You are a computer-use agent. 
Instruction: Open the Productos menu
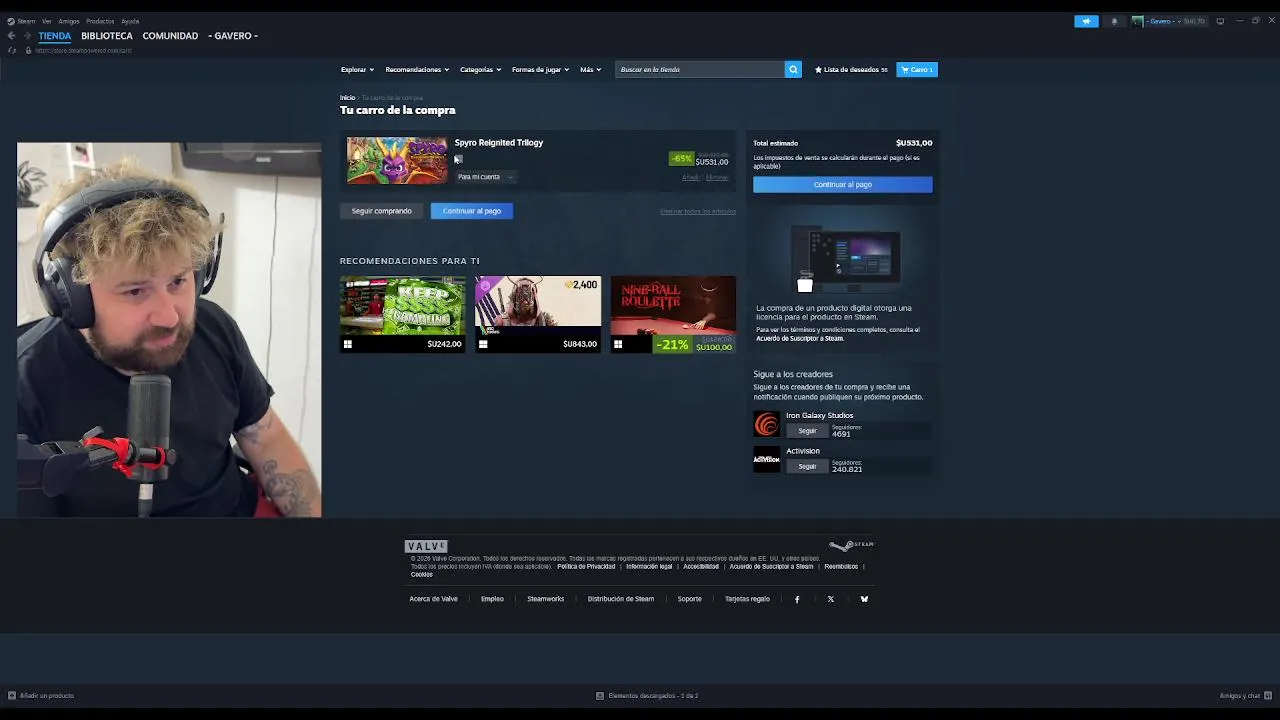(x=100, y=21)
